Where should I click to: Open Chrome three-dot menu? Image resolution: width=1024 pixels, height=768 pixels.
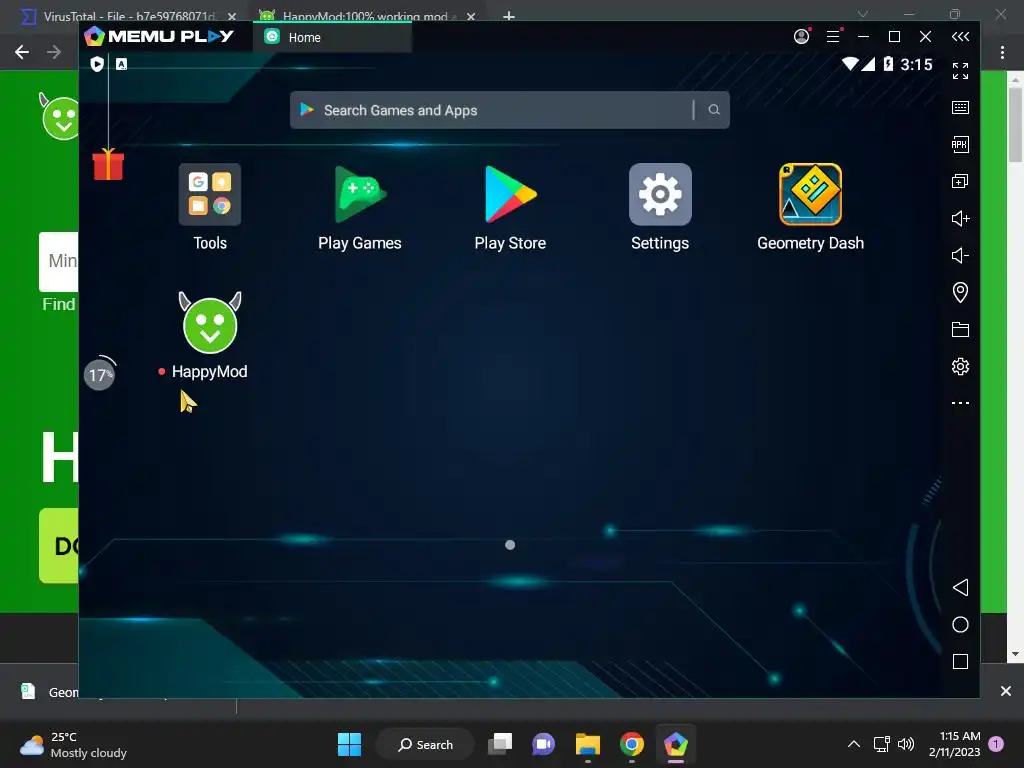(x=1002, y=52)
